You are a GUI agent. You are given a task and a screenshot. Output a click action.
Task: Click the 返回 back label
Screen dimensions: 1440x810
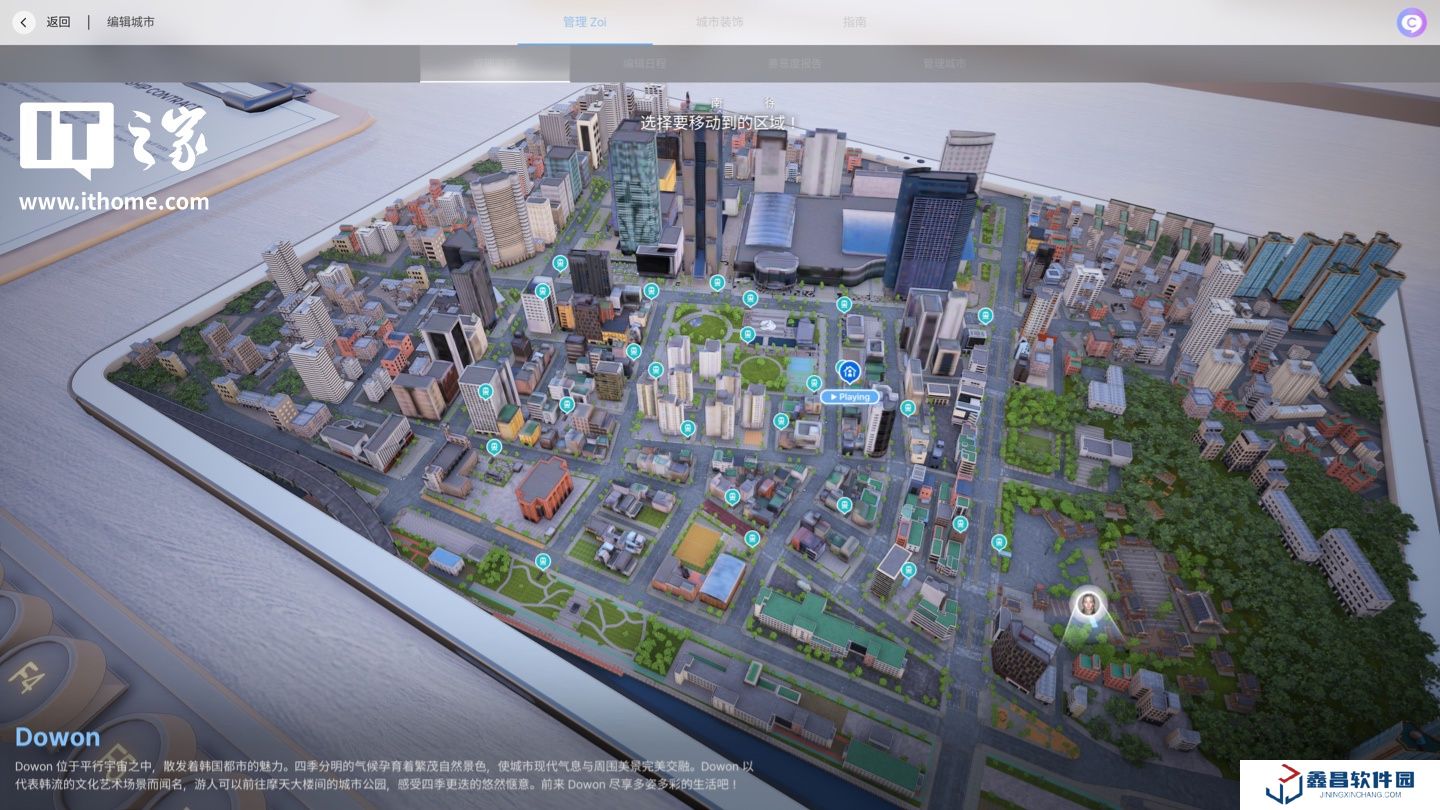[58, 22]
